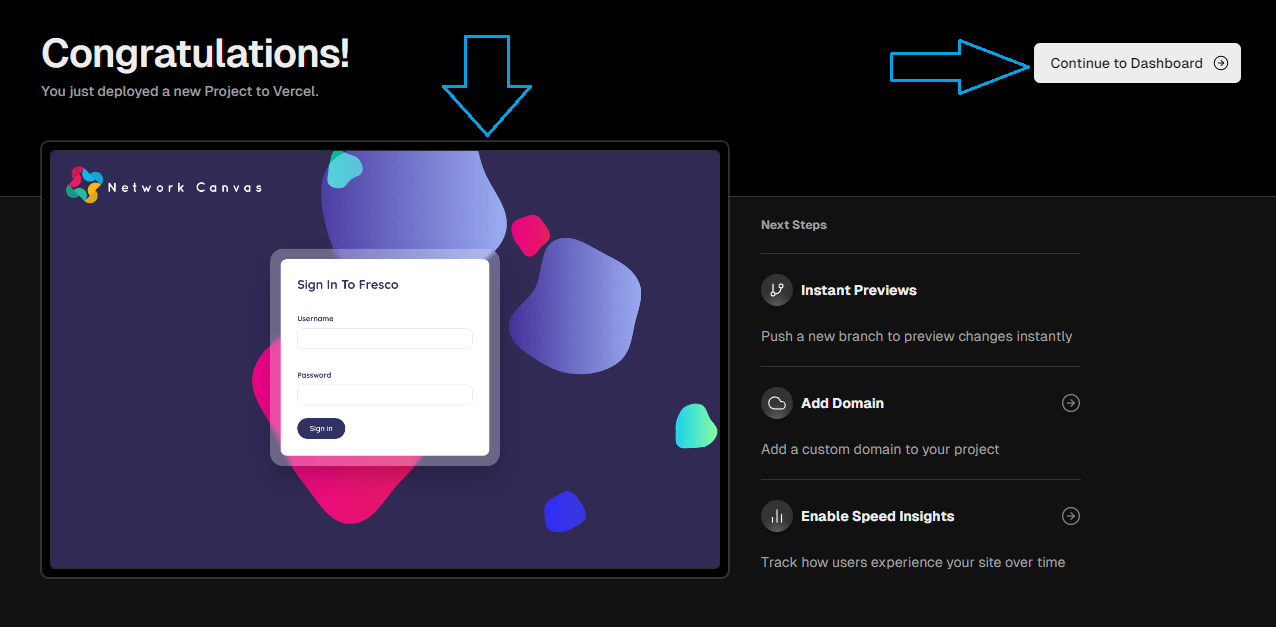Click the 'Sign In To Fresco' title
The height and width of the screenshot is (627, 1276).
(x=347, y=285)
